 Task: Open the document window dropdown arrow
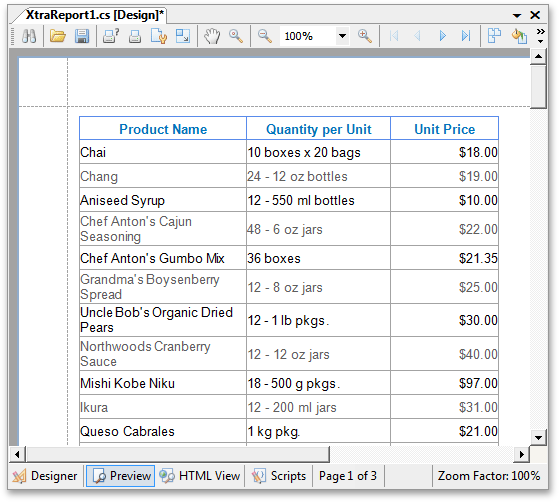[x=517, y=15]
